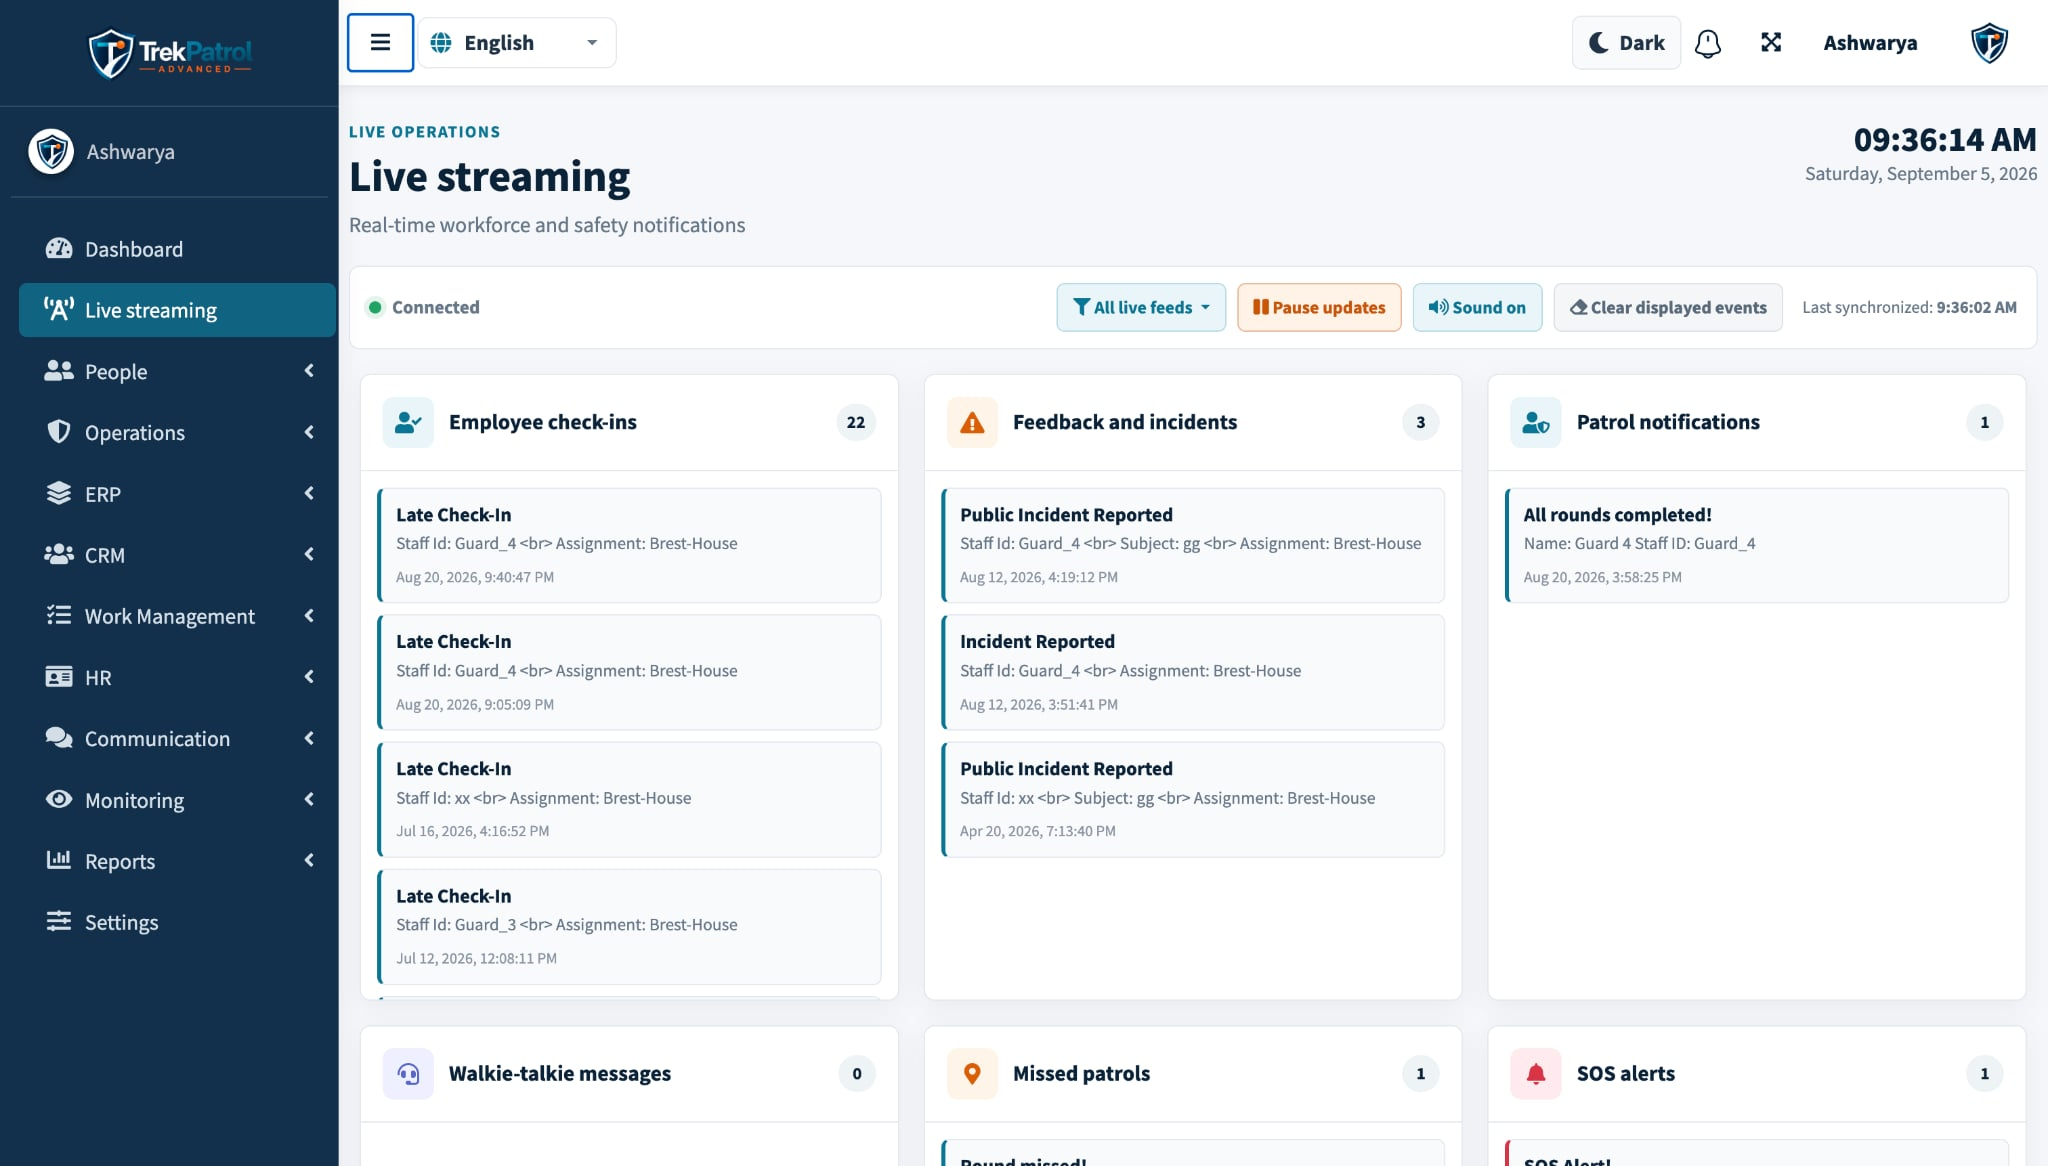2048x1166 pixels.
Task: Open Settings from the sidebar
Action: [x=177, y=922]
